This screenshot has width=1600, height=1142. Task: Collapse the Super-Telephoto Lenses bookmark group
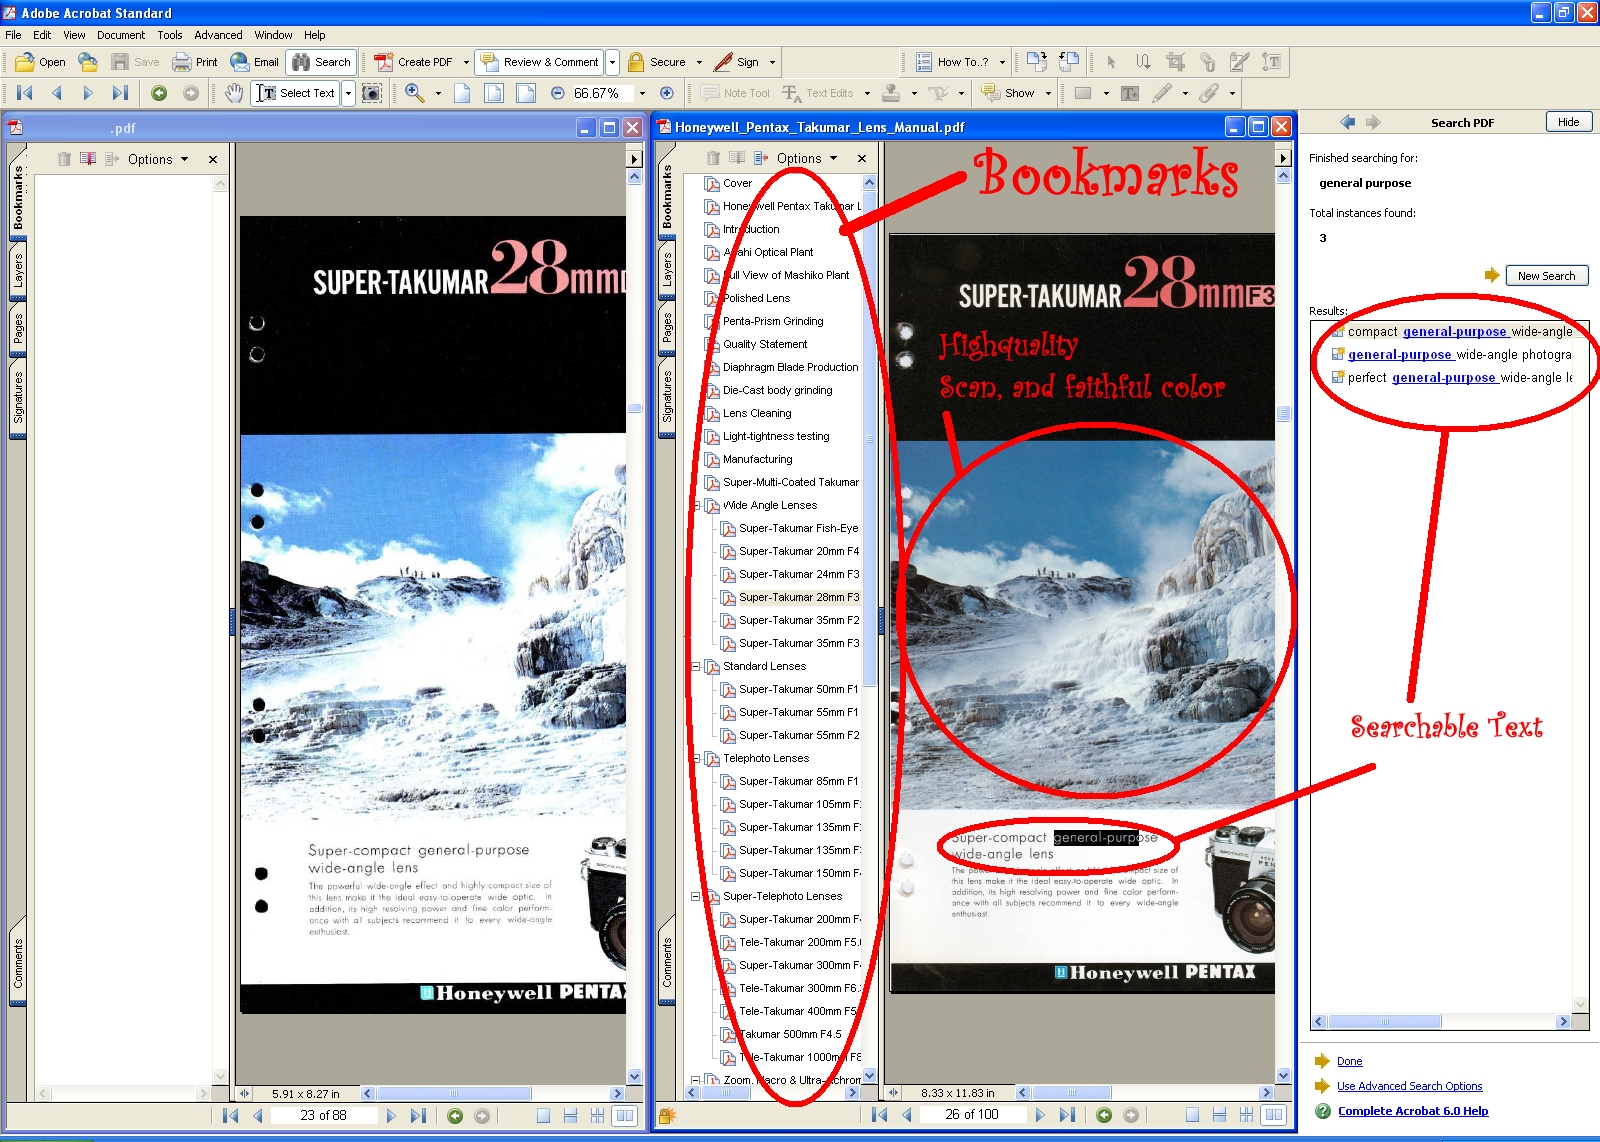click(x=696, y=897)
